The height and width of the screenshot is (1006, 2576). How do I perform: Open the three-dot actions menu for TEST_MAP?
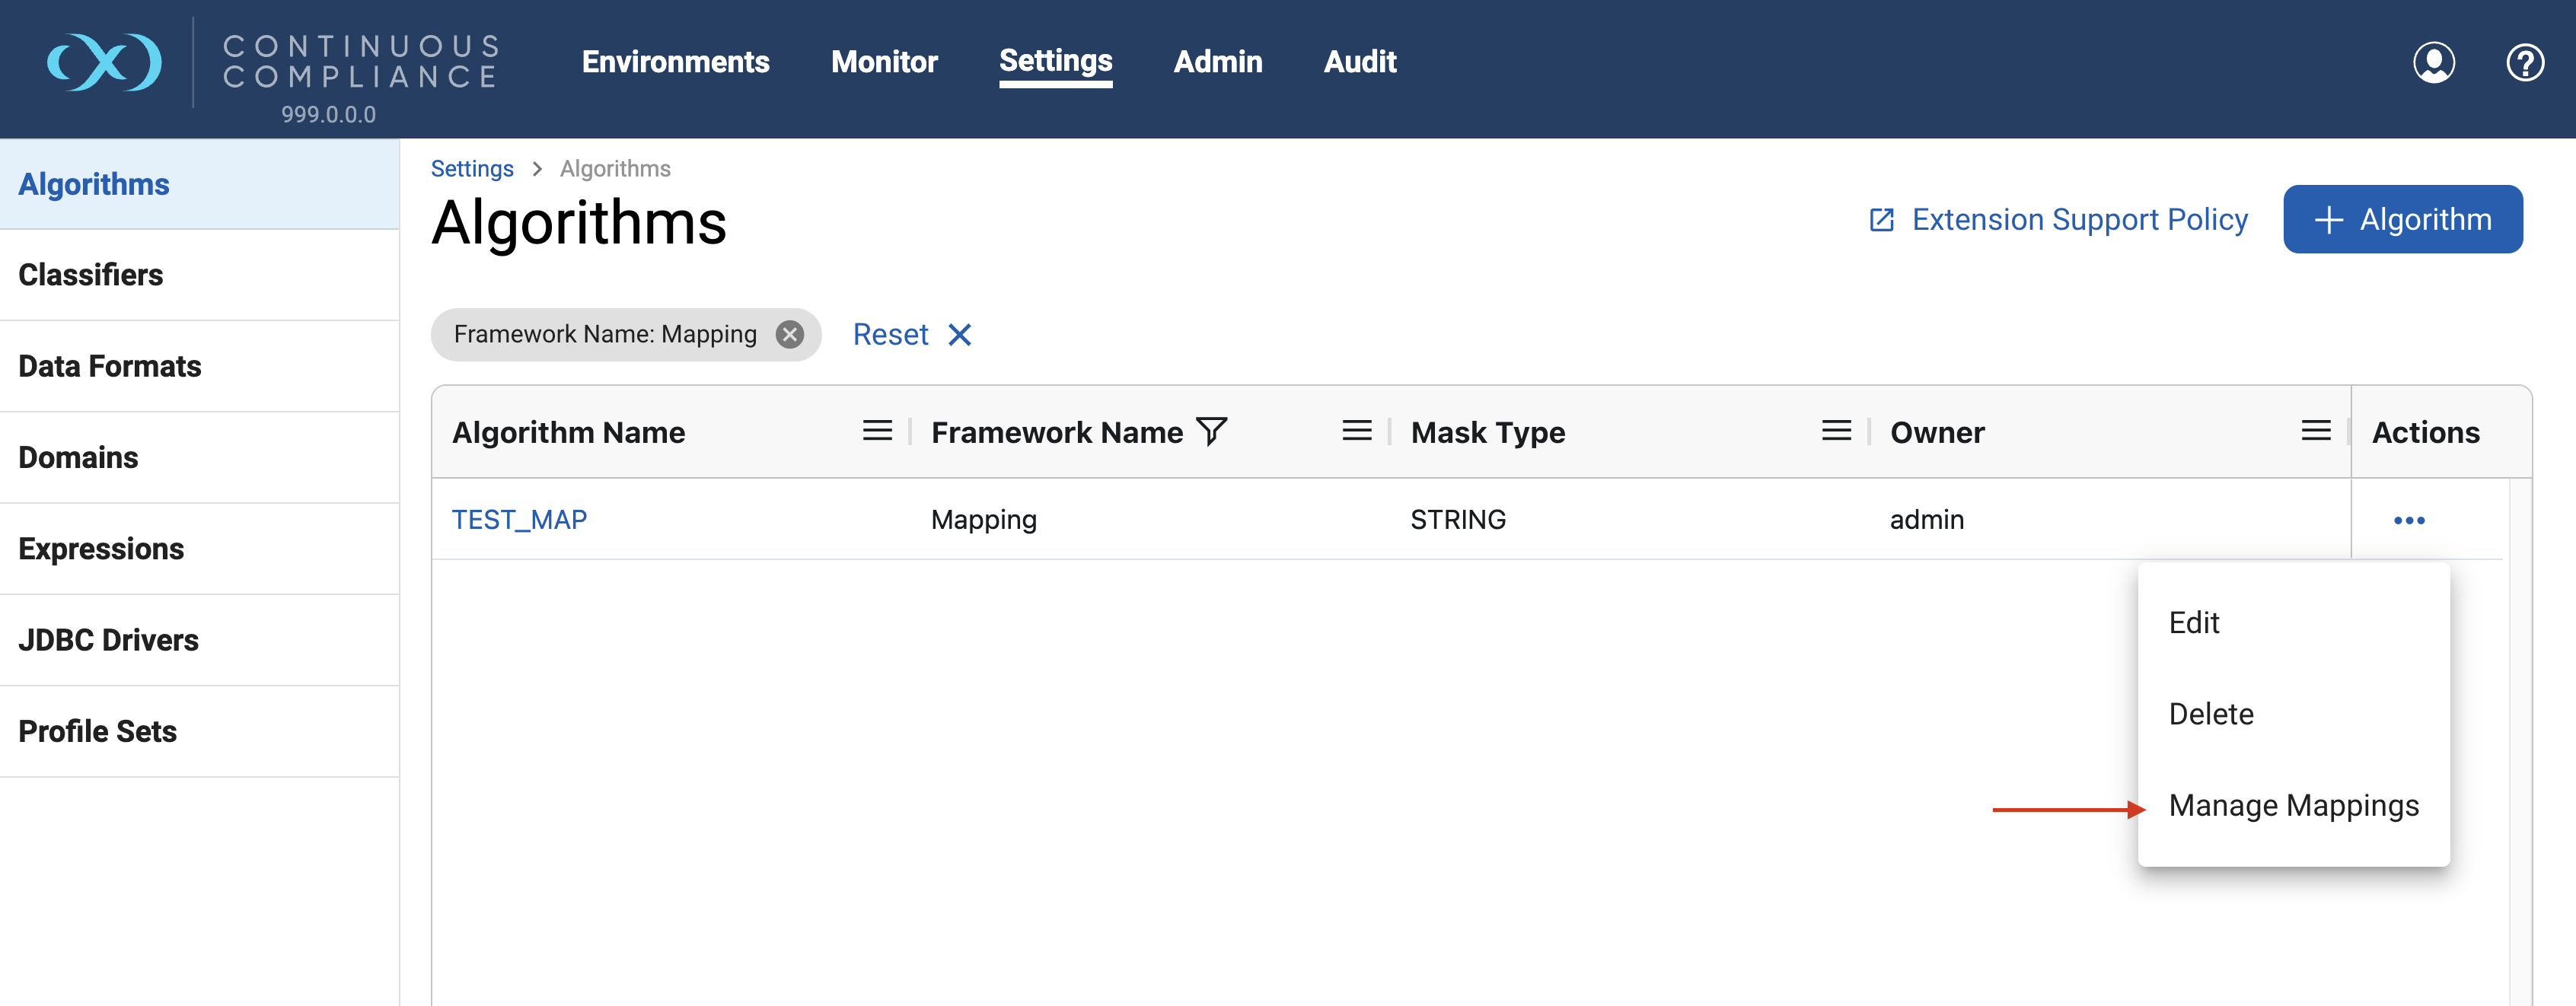2408,520
